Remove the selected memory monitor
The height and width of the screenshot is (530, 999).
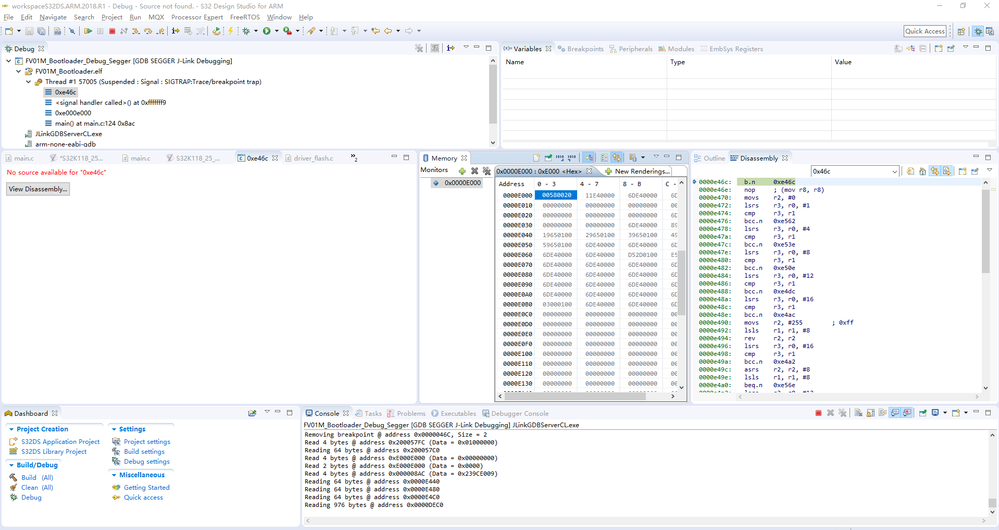click(473, 171)
